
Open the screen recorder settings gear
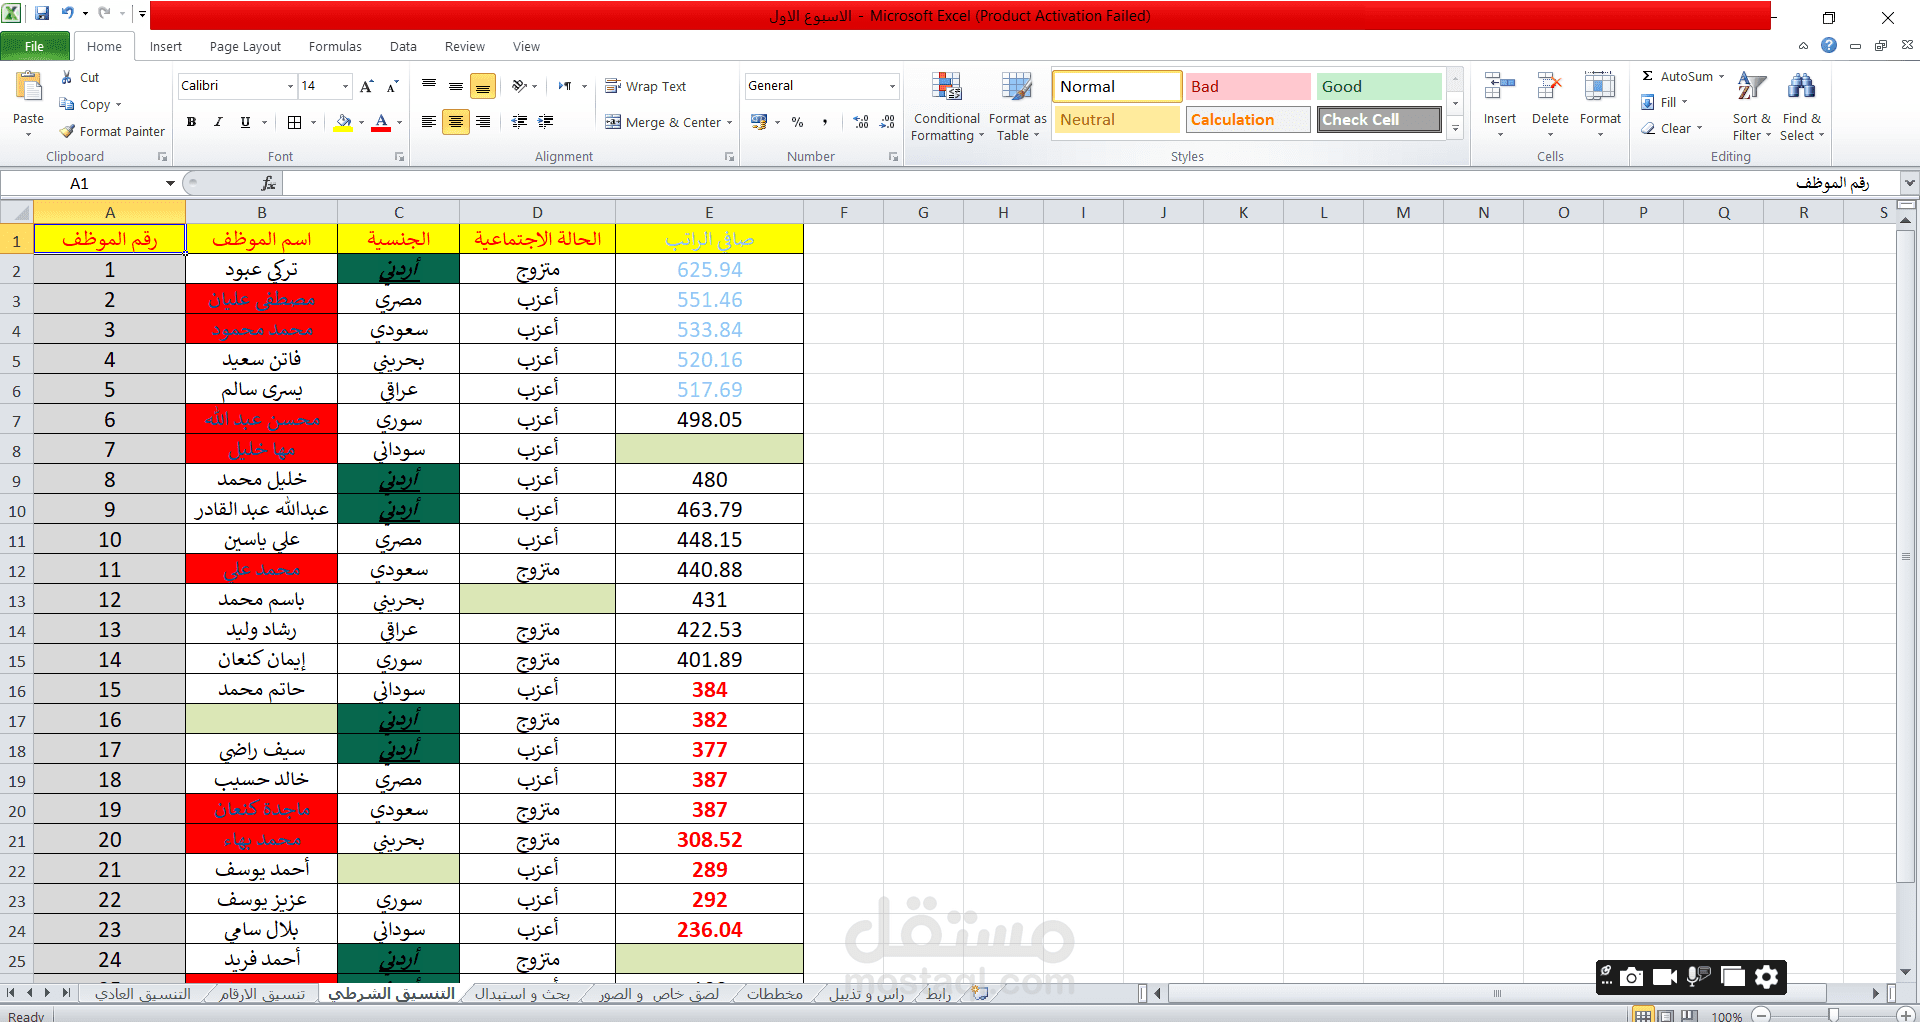1767,977
